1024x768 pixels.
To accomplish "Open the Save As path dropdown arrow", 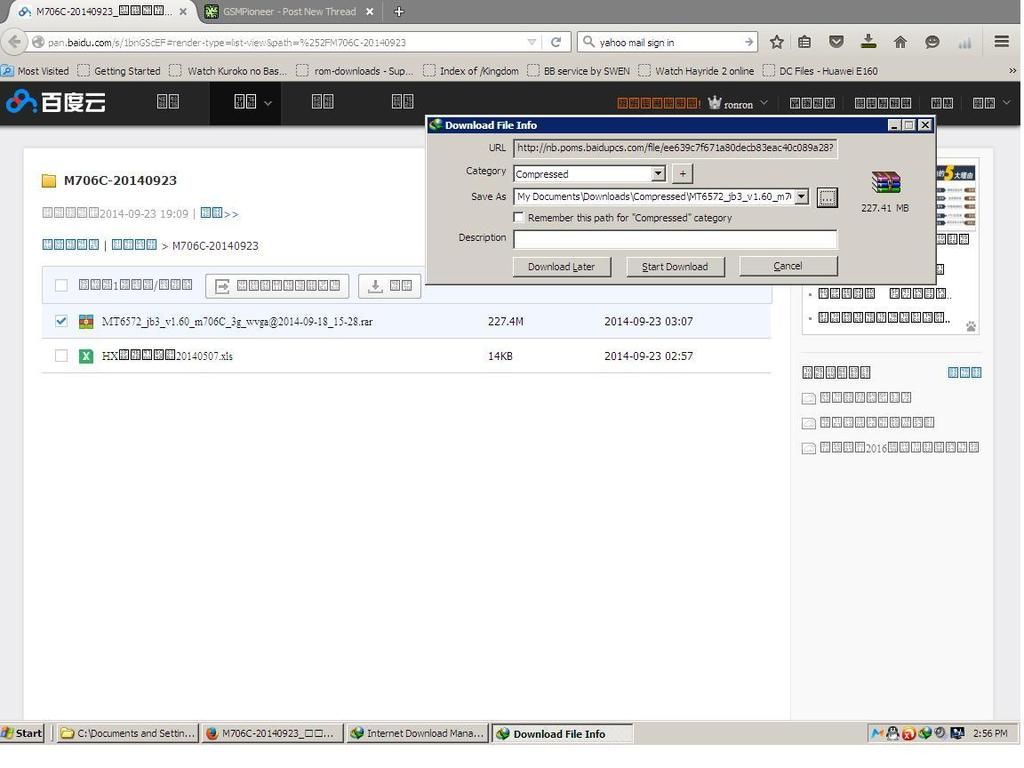I will [x=801, y=197].
